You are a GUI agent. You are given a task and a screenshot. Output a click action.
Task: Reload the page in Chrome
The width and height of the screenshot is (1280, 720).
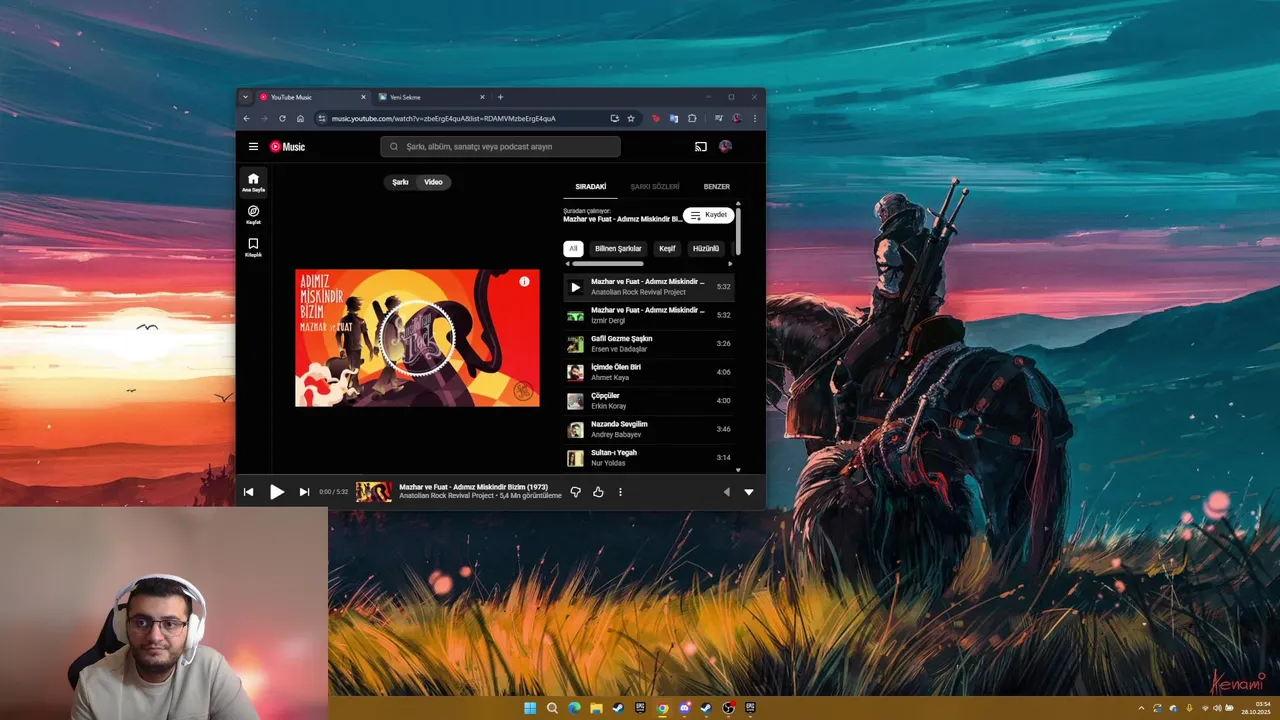pos(282,118)
